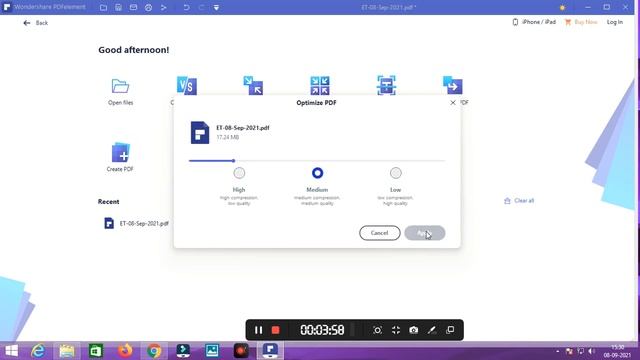Redo with the forward curved arrow icon
This screenshot has width=640, height=360.
[201, 7]
